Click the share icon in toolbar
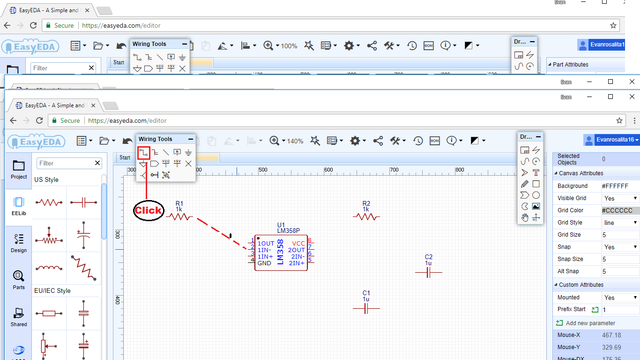Viewport: 640px width, 360px height. 378,141
